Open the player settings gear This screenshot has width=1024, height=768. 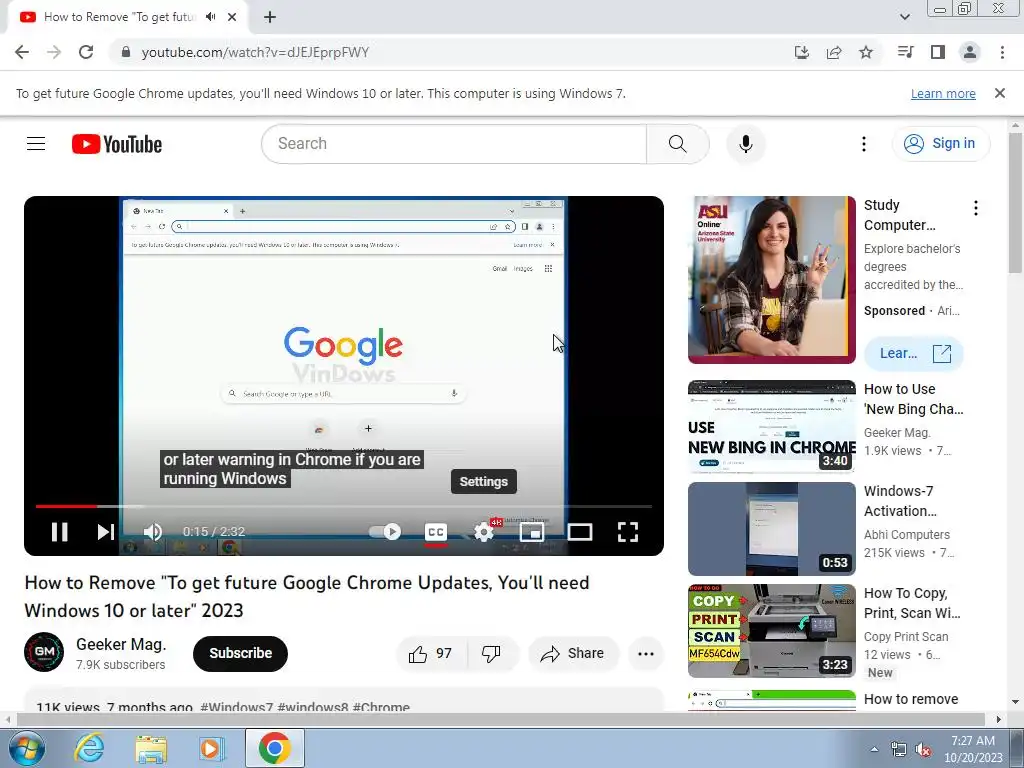pyautogui.click(x=484, y=532)
